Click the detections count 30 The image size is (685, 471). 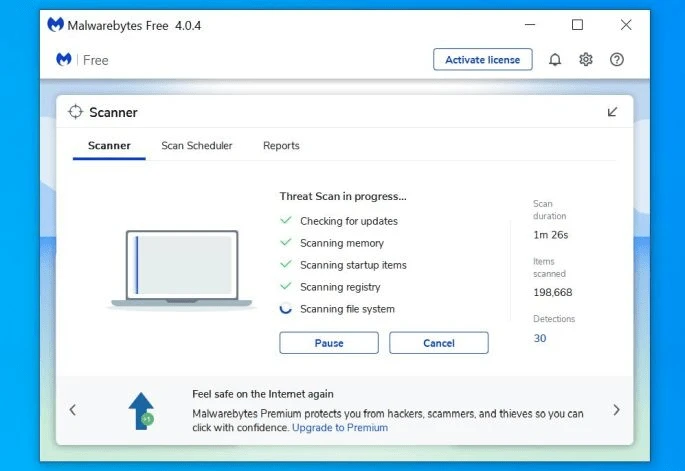pyautogui.click(x=540, y=338)
